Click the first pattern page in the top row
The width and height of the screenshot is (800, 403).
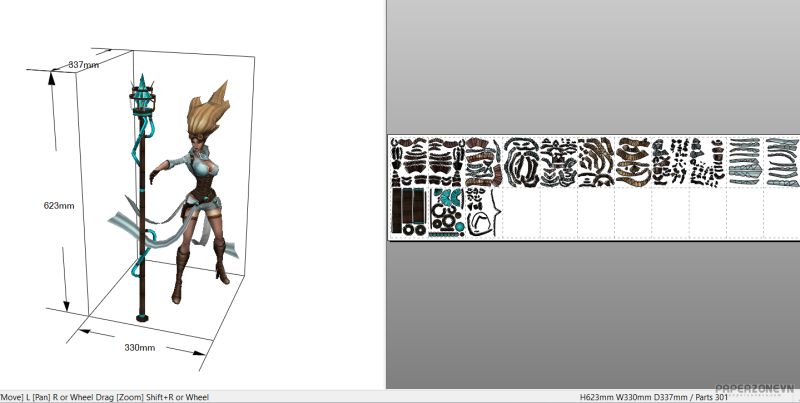[409, 162]
